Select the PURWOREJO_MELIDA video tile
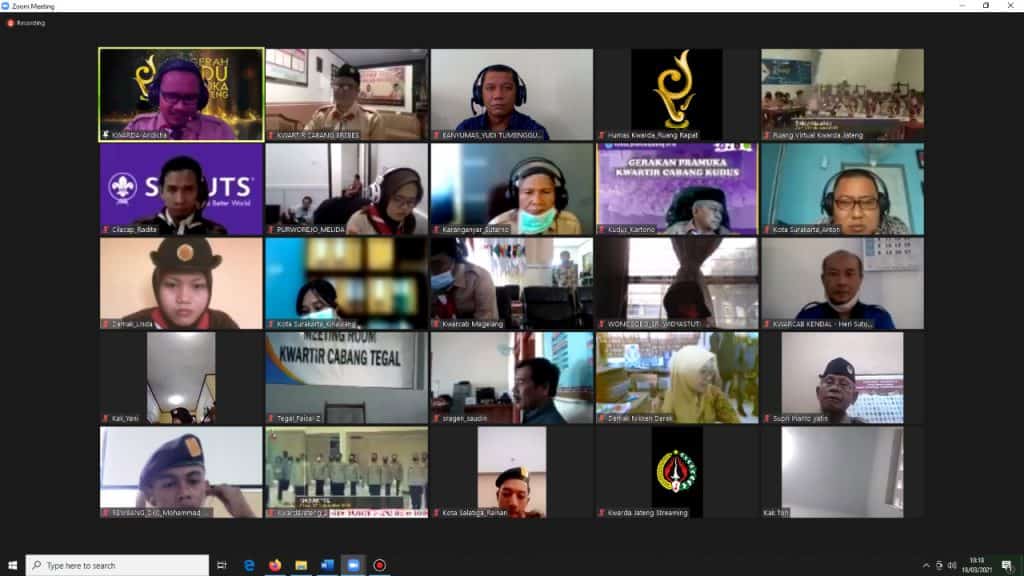The width and height of the screenshot is (1024, 576). pyautogui.click(x=347, y=189)
